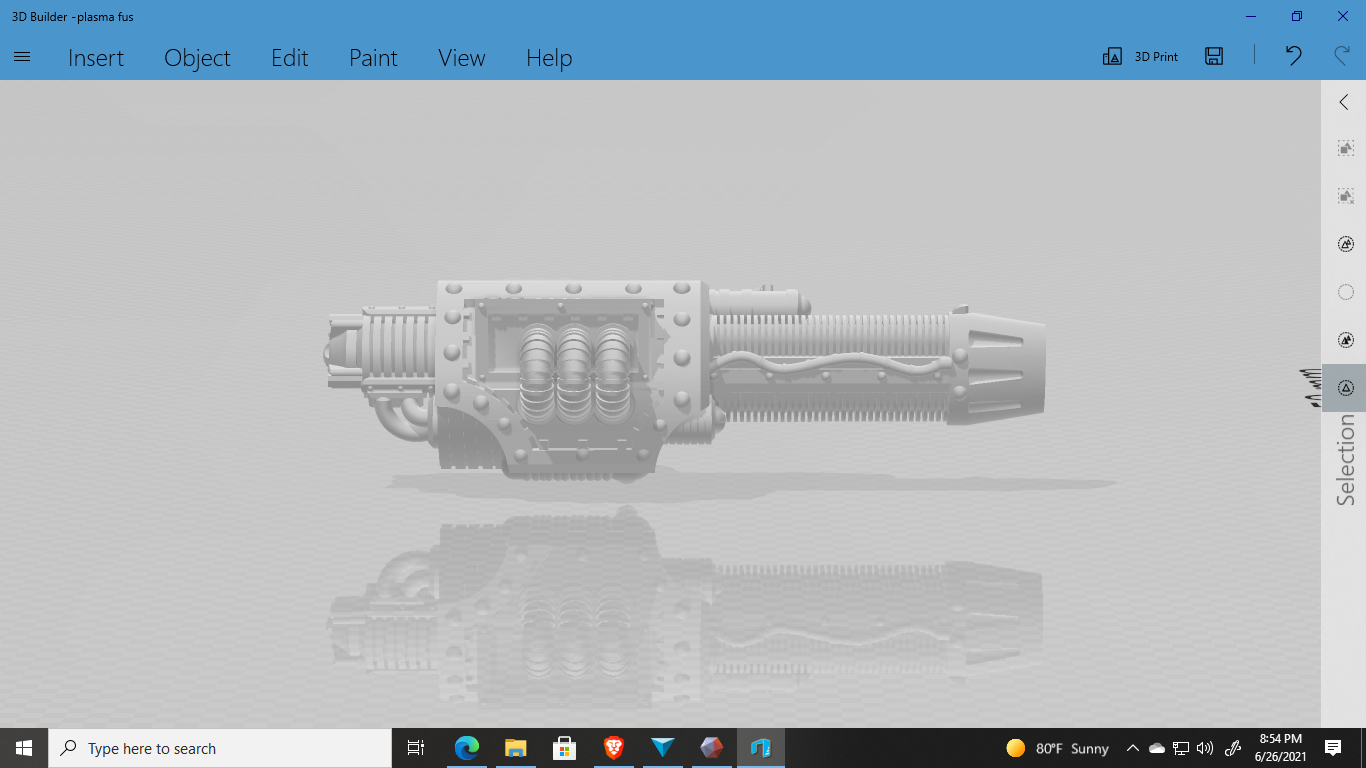Image resolution: width=1366 pixels, height=768 pixels.
Task: Open the polyhedron gem app on the taskbar
Action: (x=711, y=748)
